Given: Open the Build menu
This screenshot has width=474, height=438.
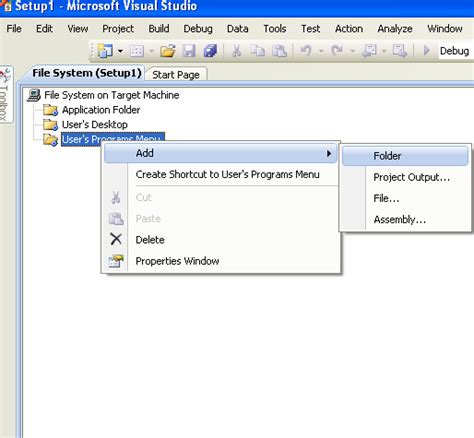Looking at the screenshot, I should [x=159, y=29].
